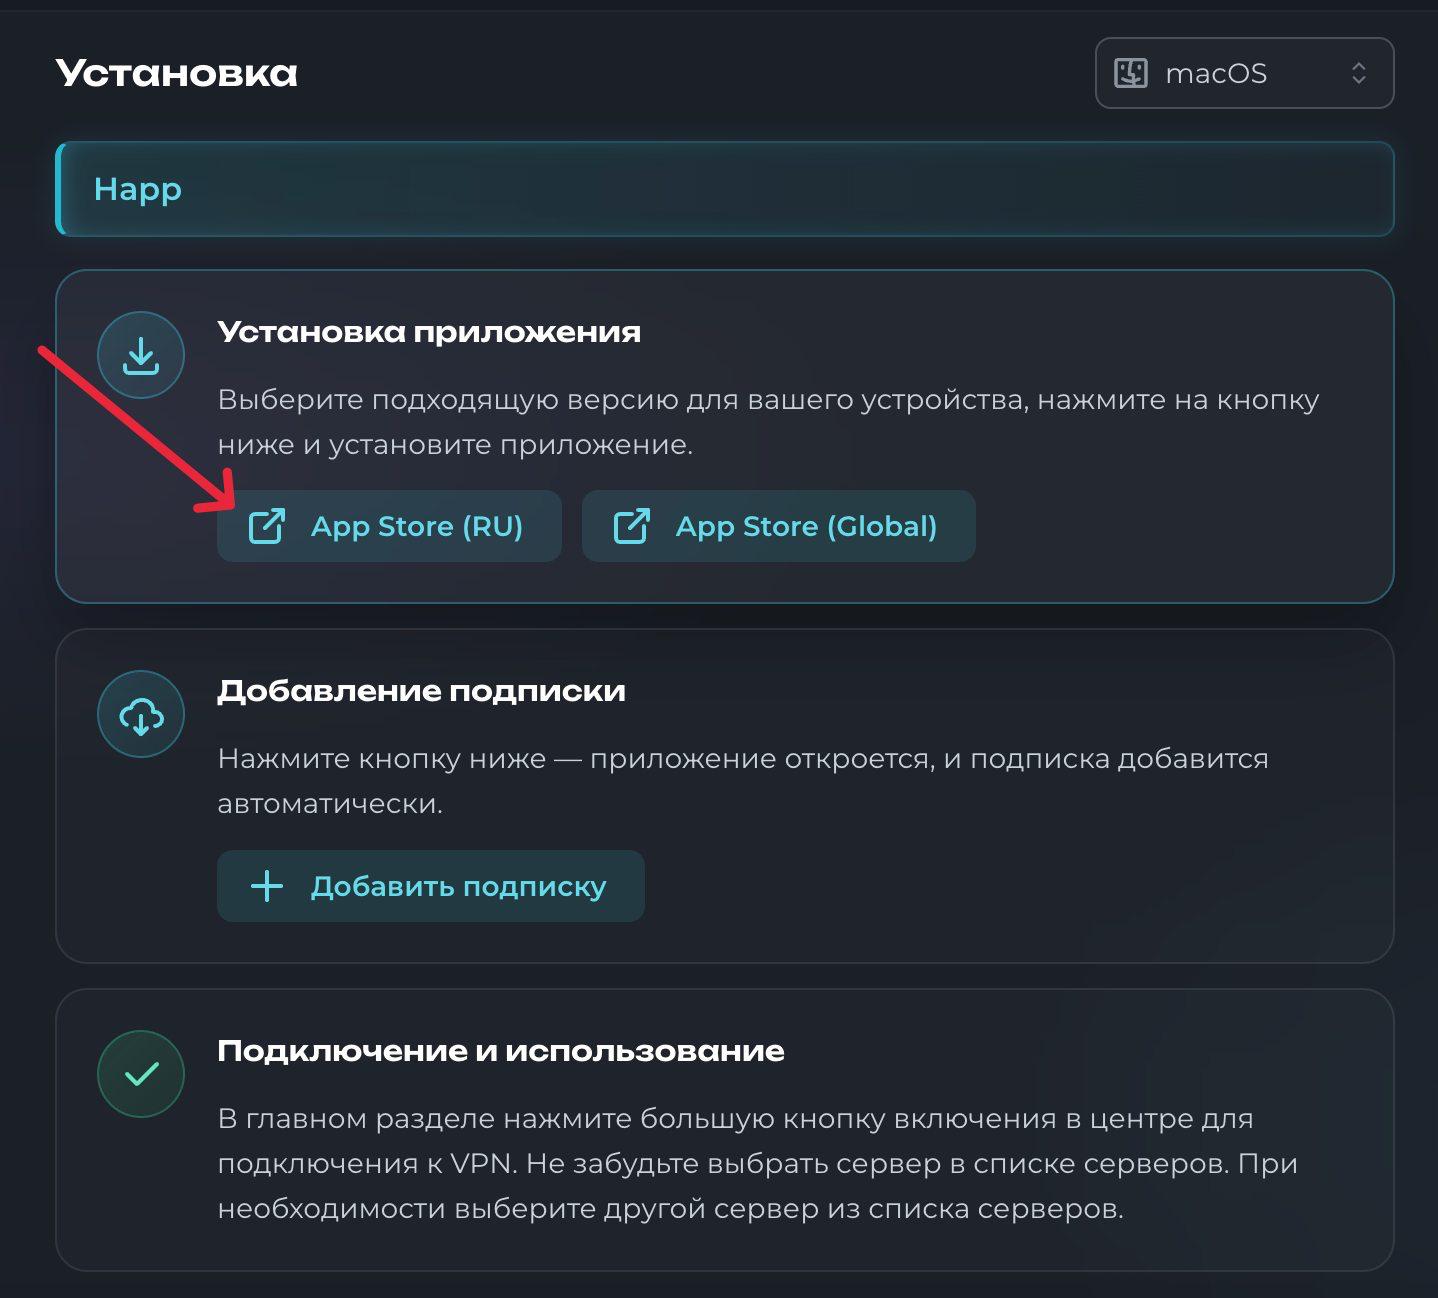Image resolution: width=1438 pixels, height=1298 pixels.
Task: Expand the device selection menu
Action: click(x=1244, y=72)
